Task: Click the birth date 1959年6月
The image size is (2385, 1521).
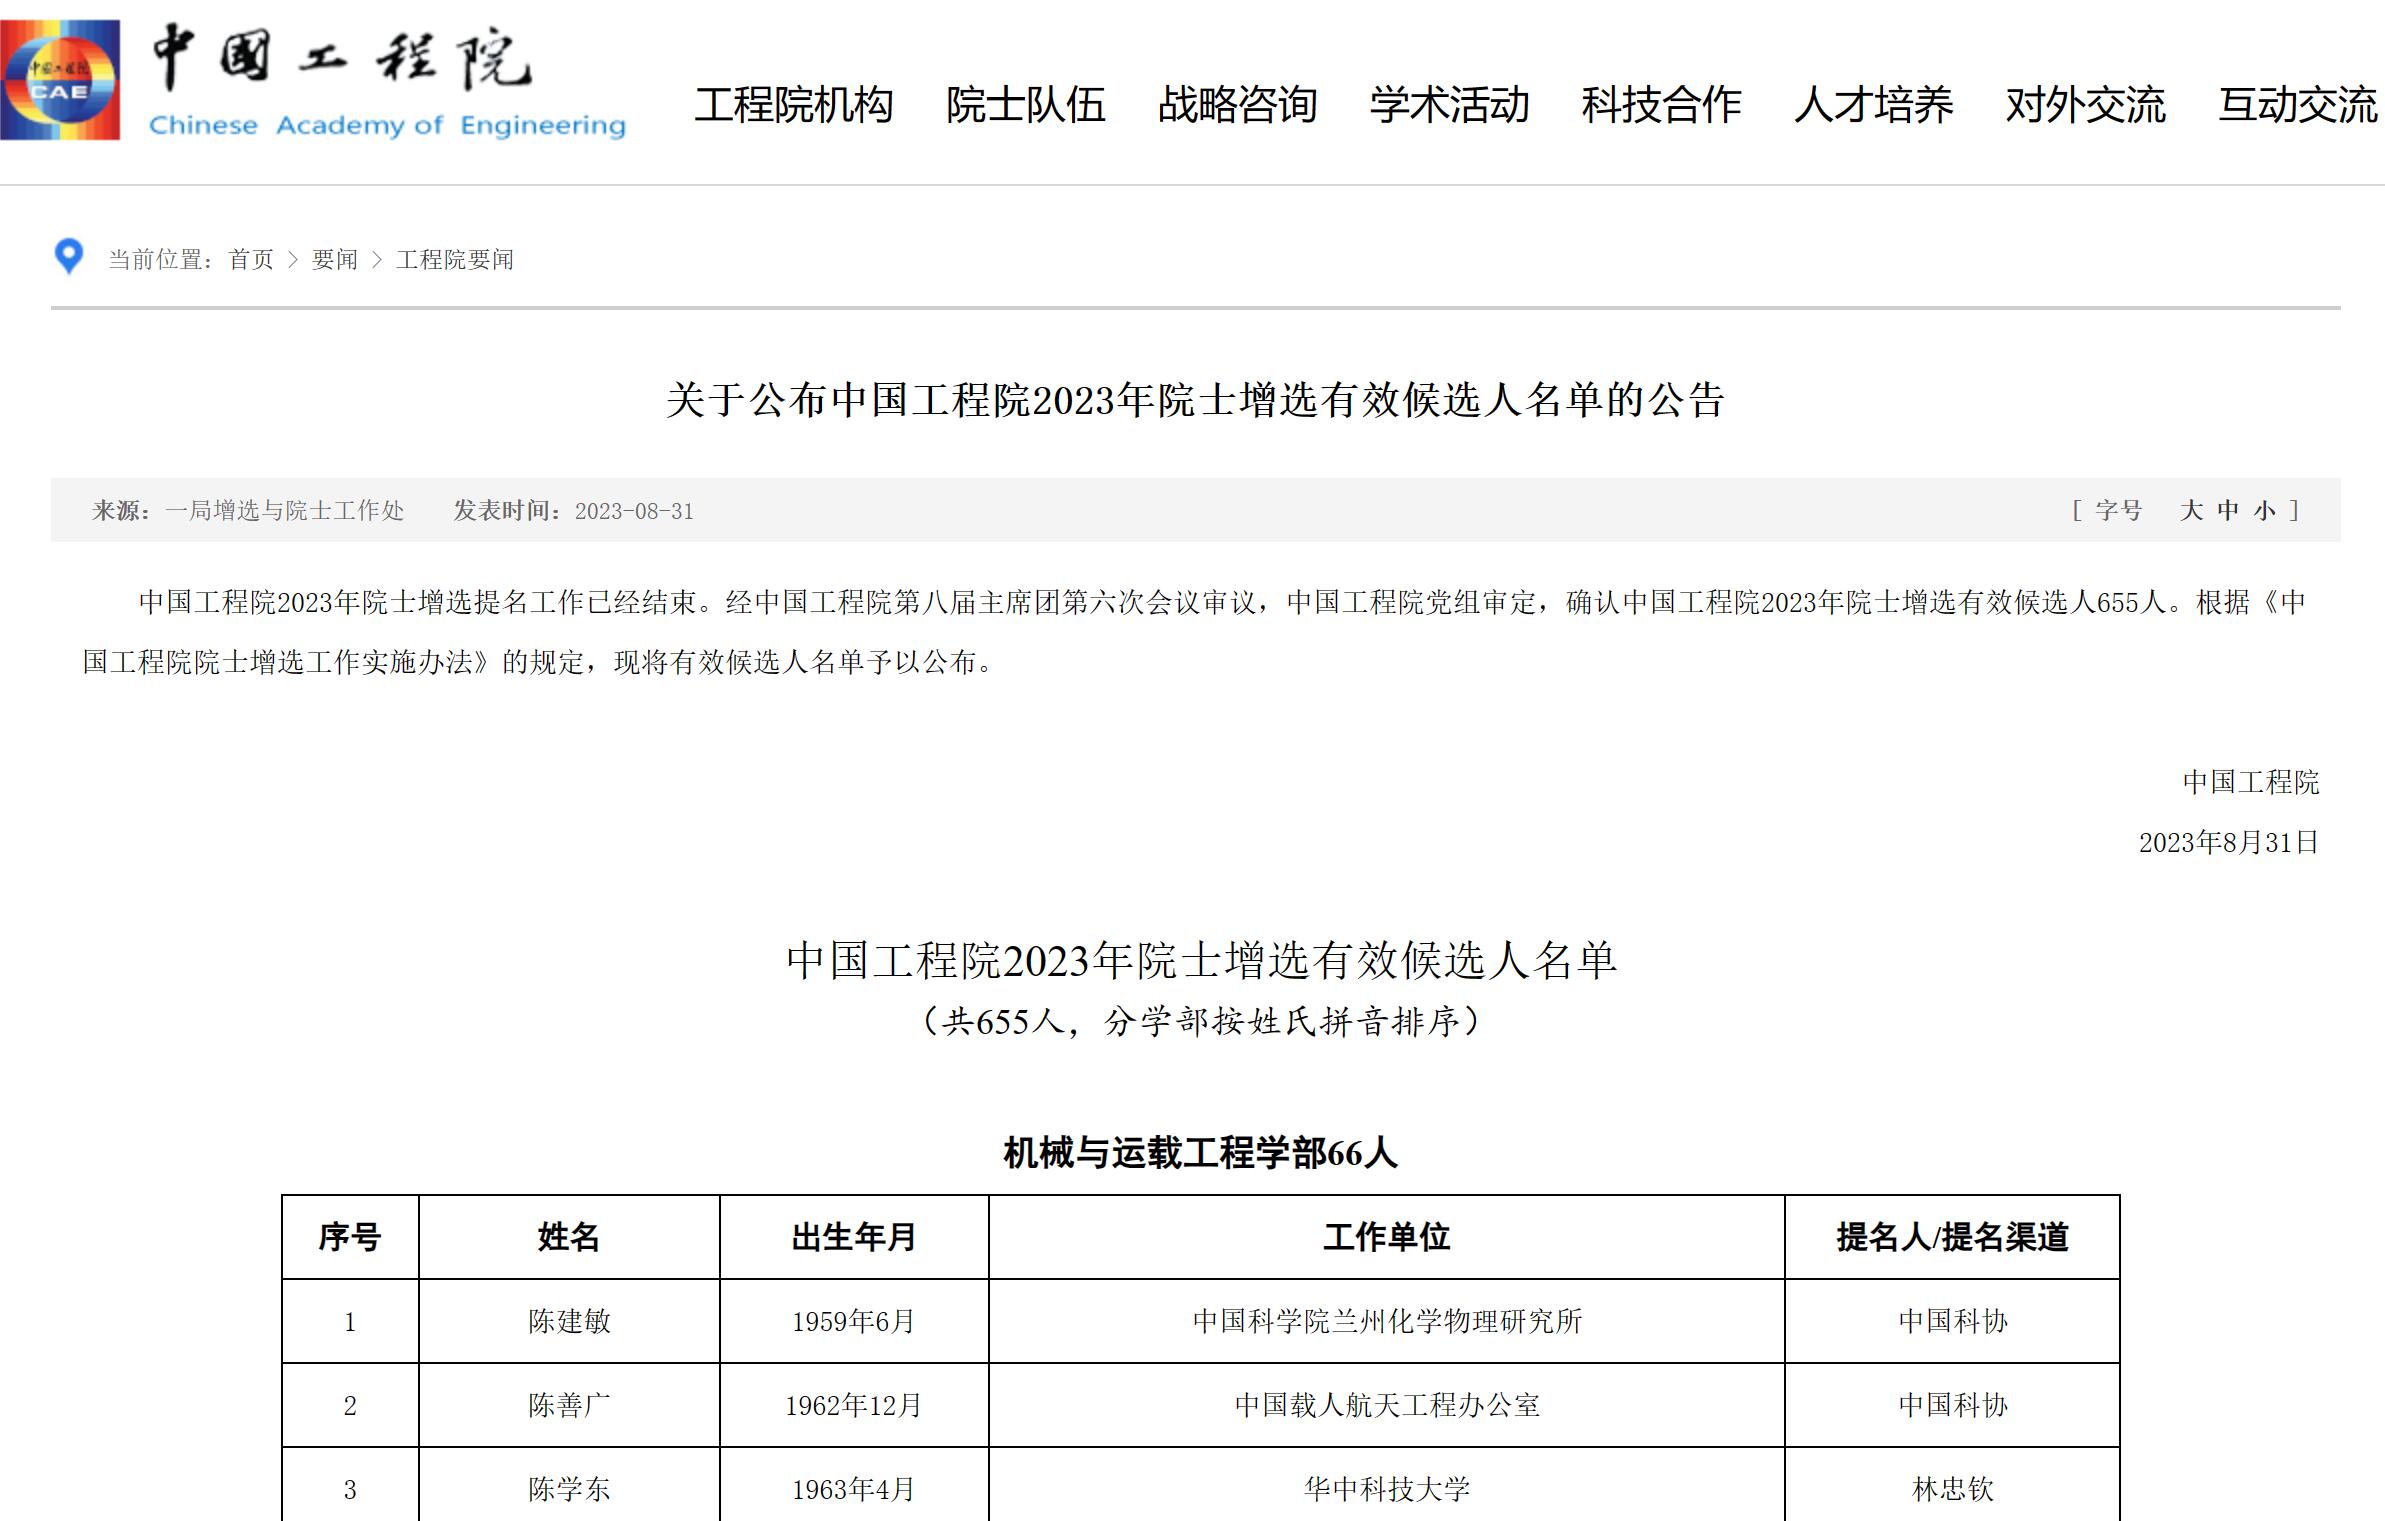Action: point(854,1321)
